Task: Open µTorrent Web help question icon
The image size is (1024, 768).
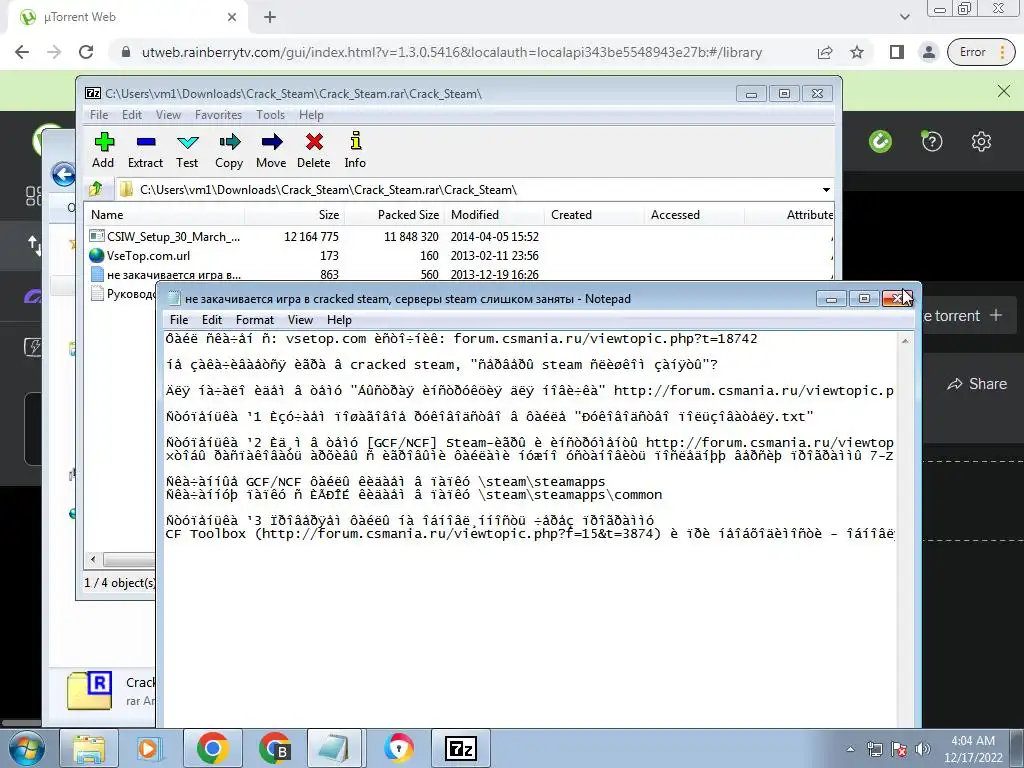Action: click(932, 141)
